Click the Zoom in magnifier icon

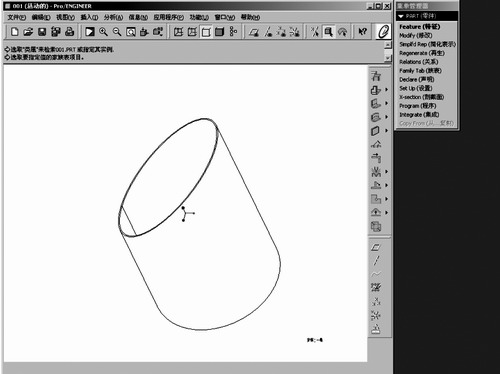tap(103, 32)
